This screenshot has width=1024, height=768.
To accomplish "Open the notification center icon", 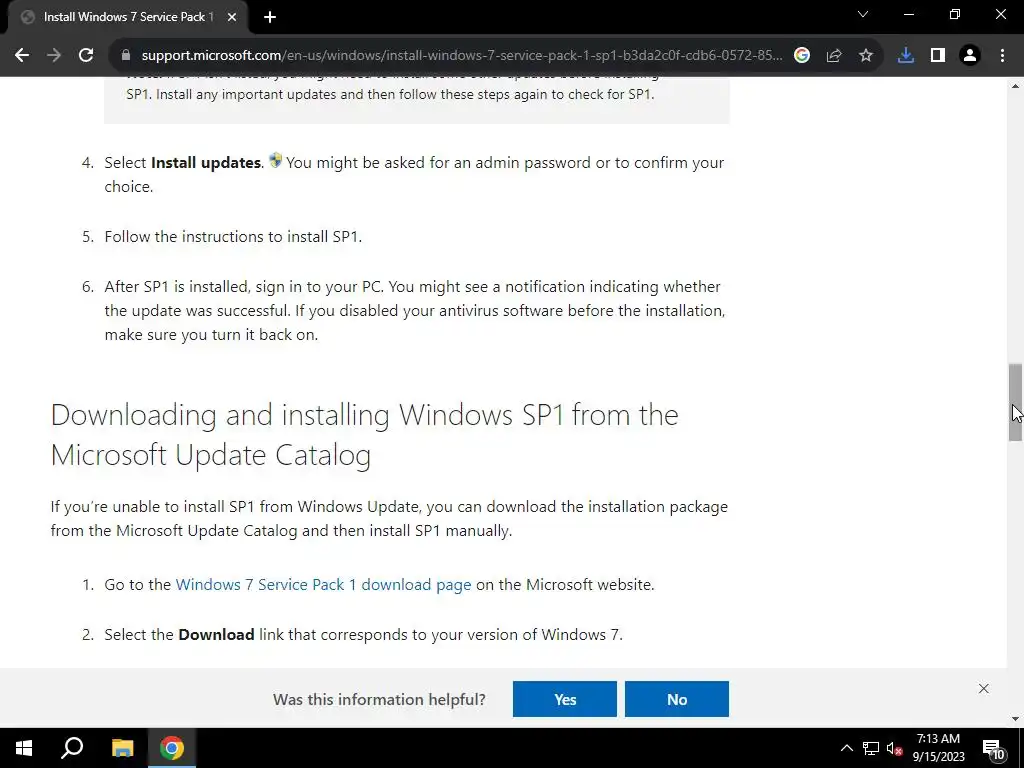I will [x=993, y=748].
